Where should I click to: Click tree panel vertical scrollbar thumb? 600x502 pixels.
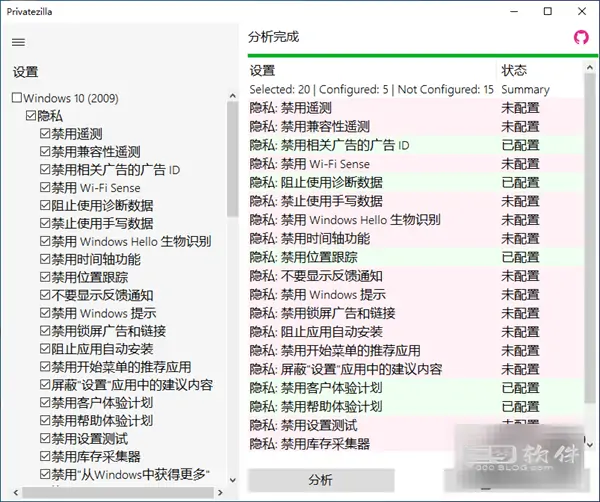232,160
